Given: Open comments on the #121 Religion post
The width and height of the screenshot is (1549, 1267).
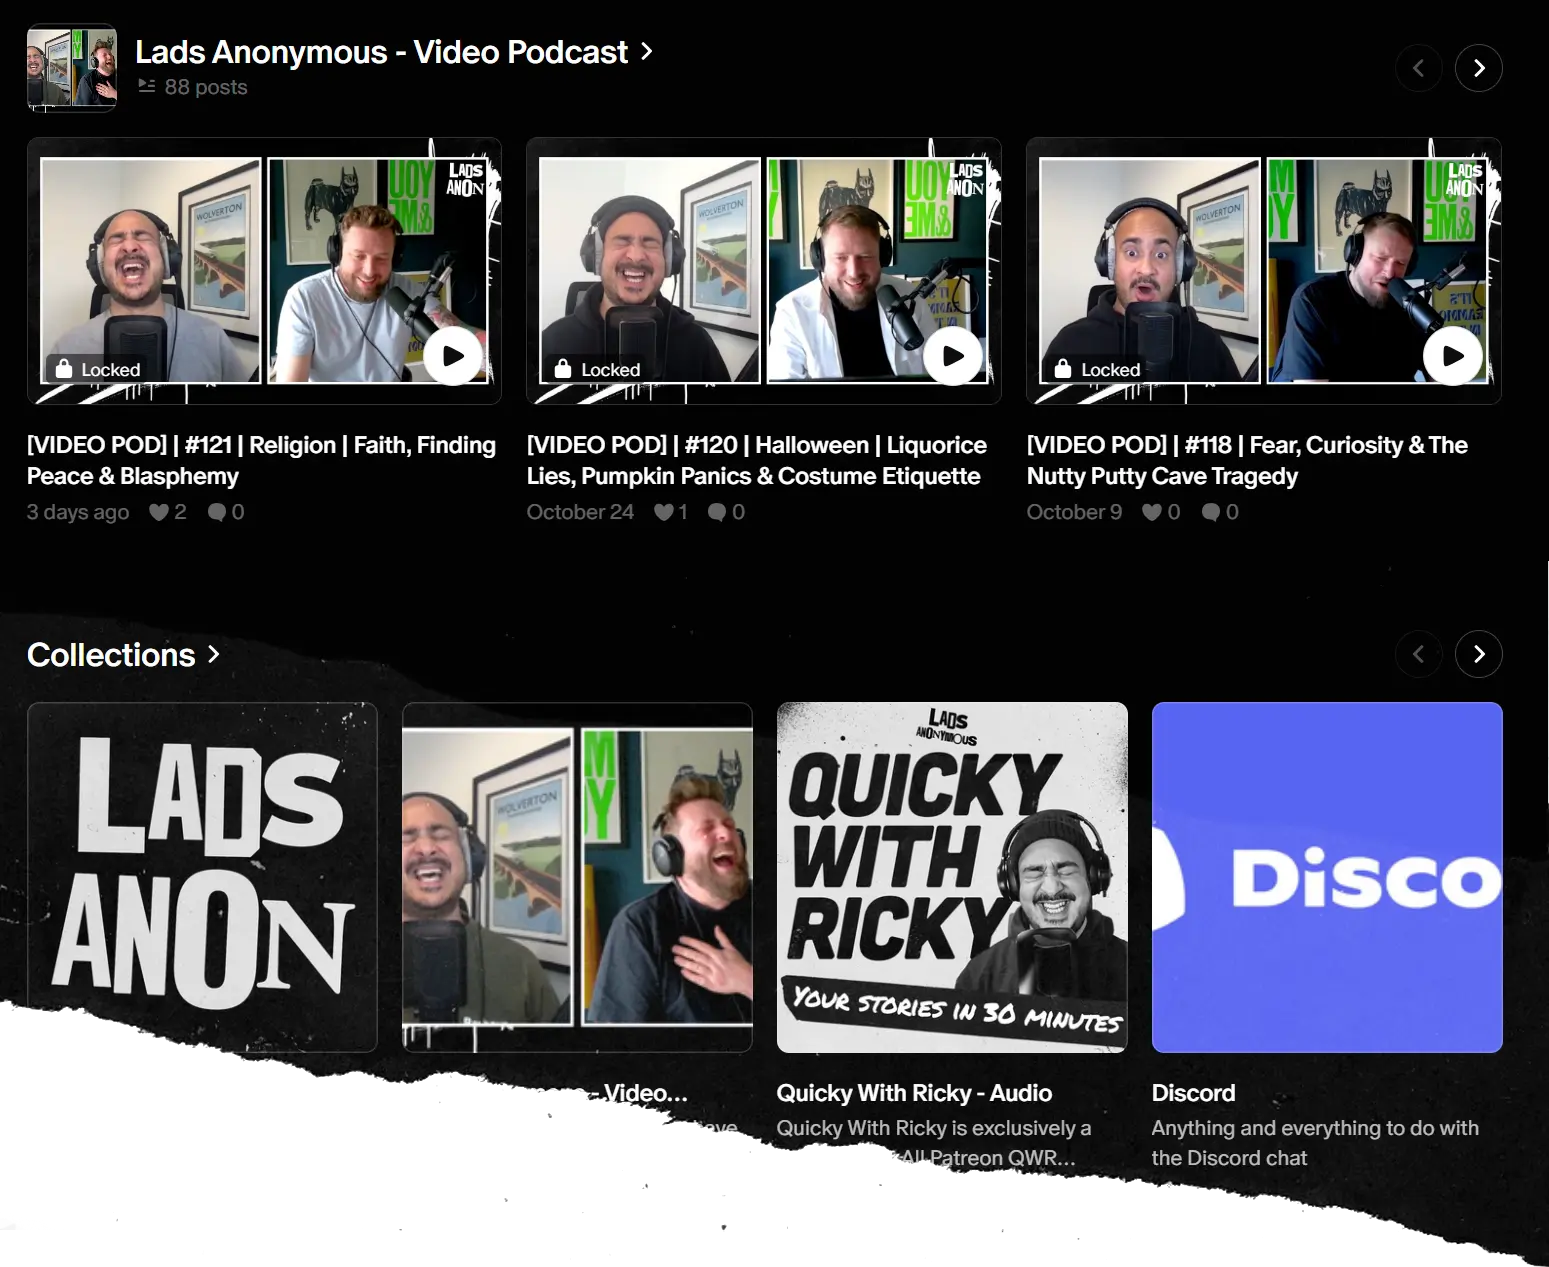Looking at the screenshot, I should coord(217,513).
